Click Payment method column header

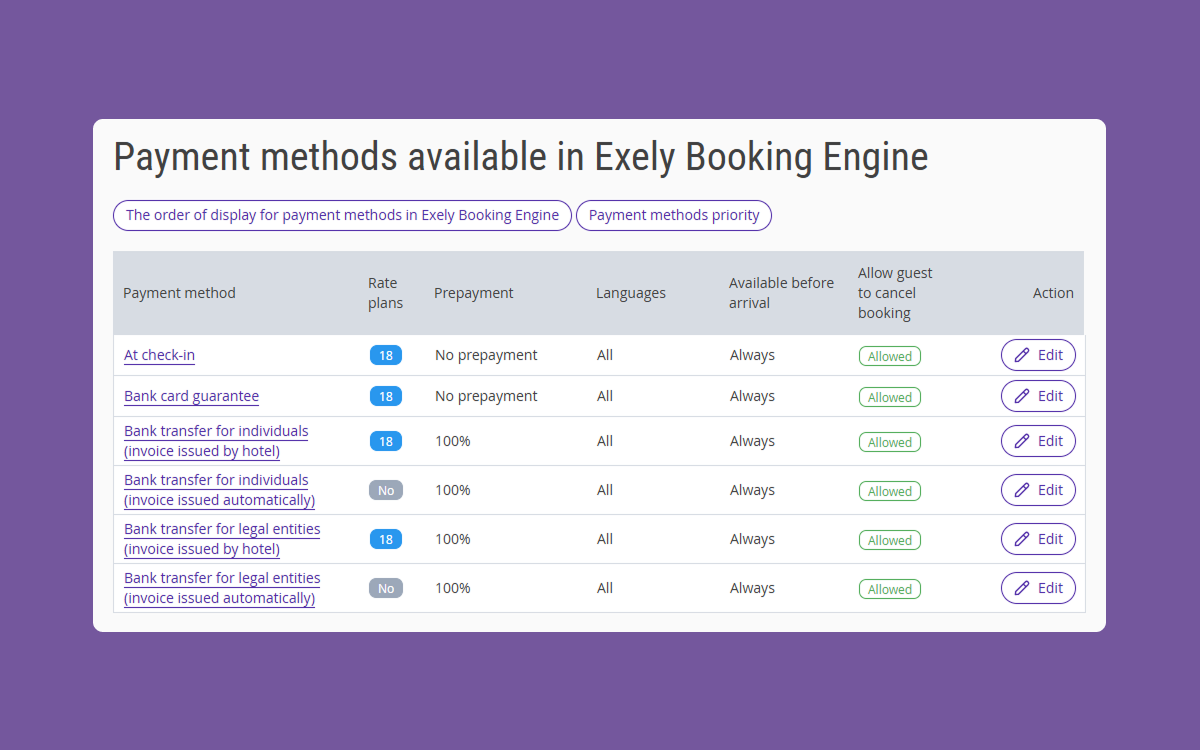click(179, 293)
